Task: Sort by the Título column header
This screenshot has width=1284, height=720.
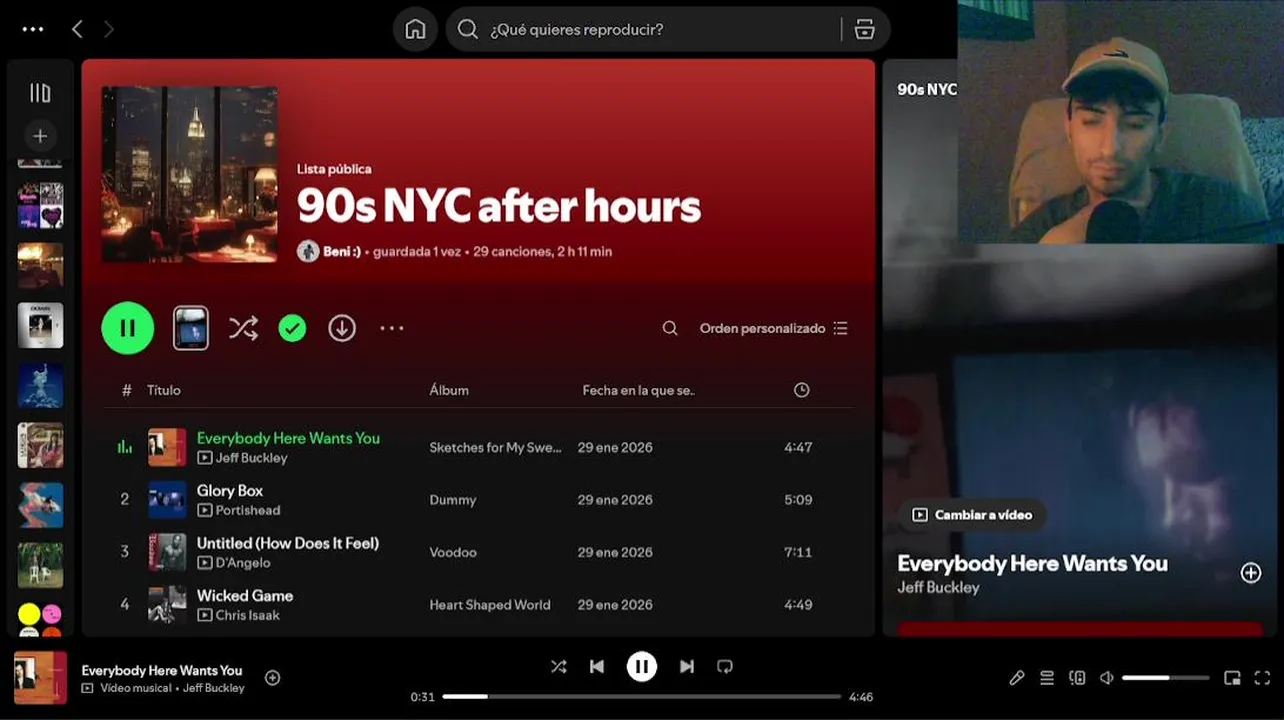Action: click(164, 390)
